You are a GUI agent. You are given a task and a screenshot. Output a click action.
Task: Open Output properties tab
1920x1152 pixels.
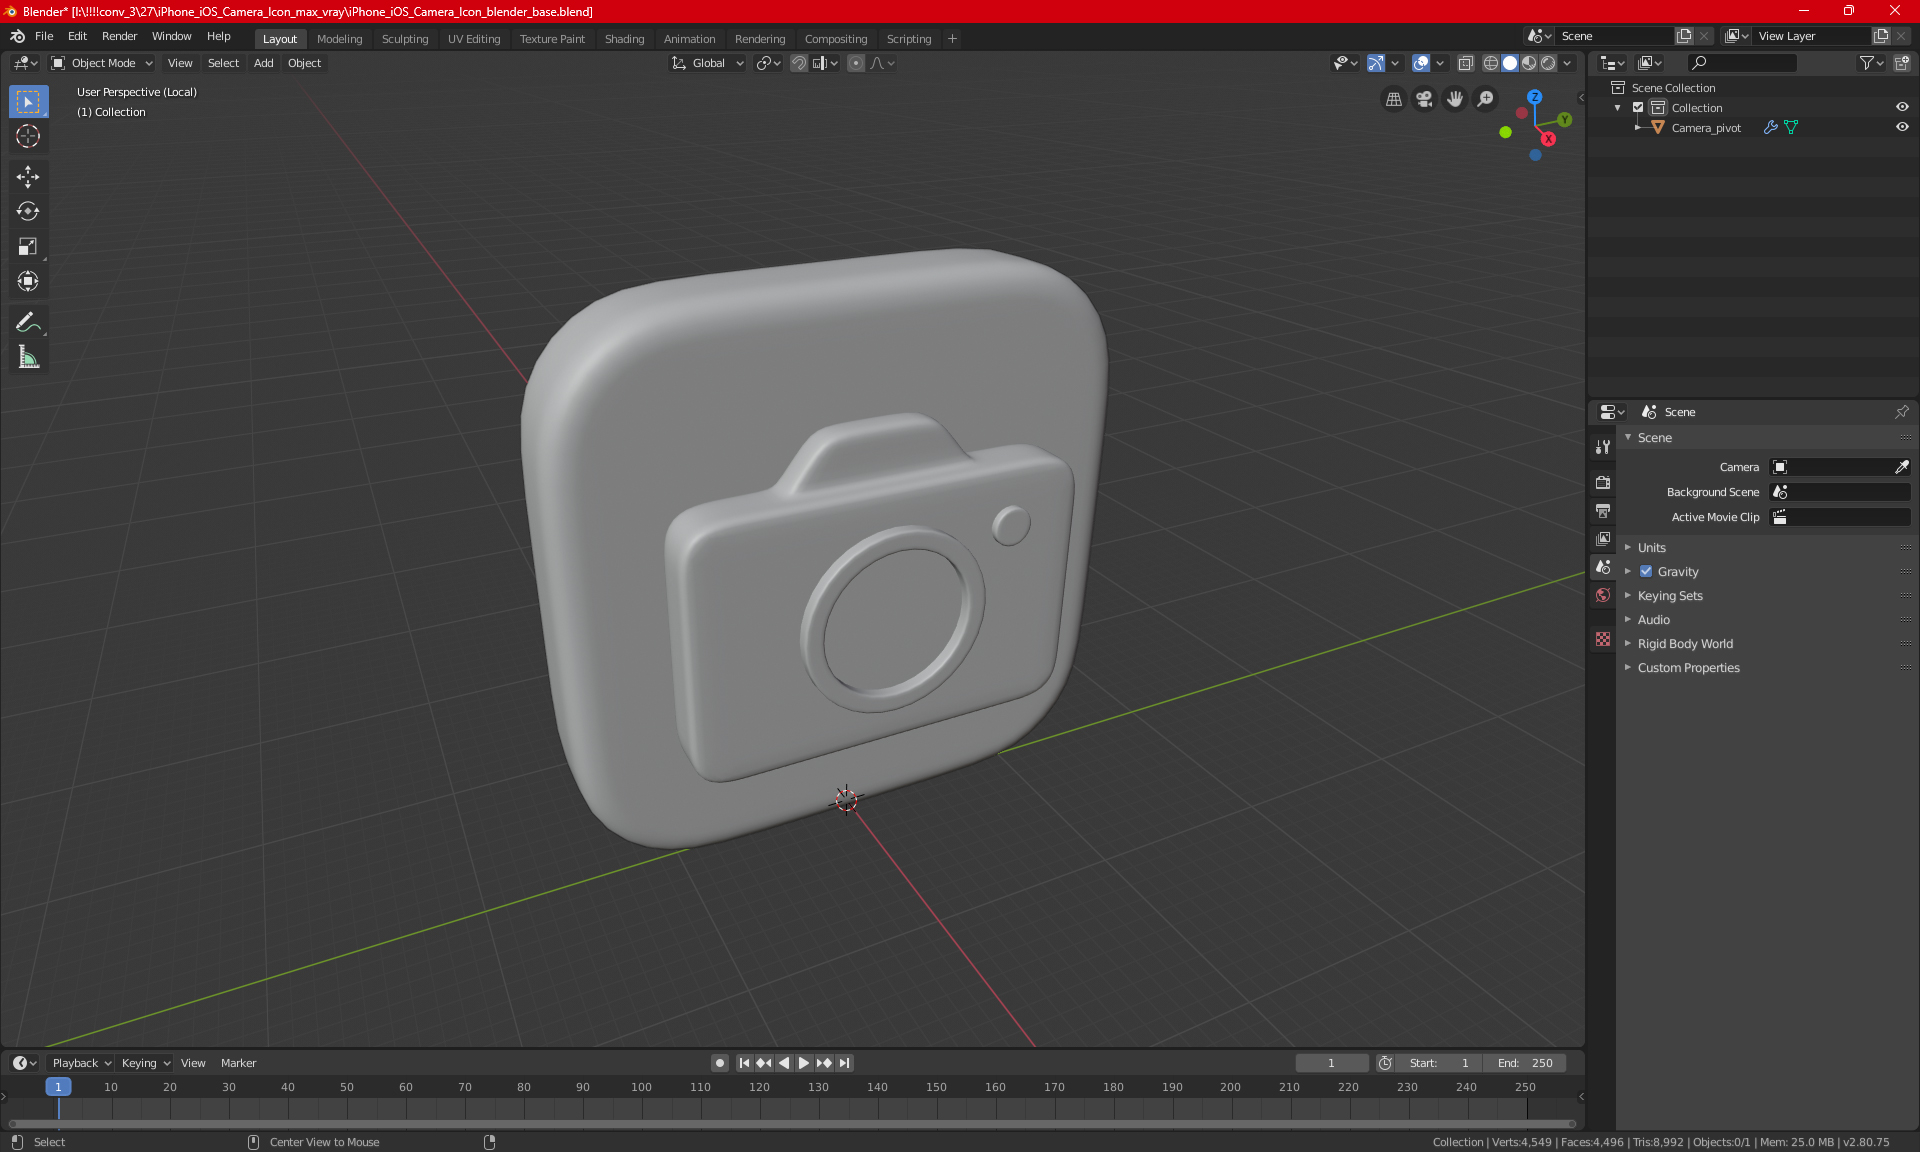[1603, 510]
